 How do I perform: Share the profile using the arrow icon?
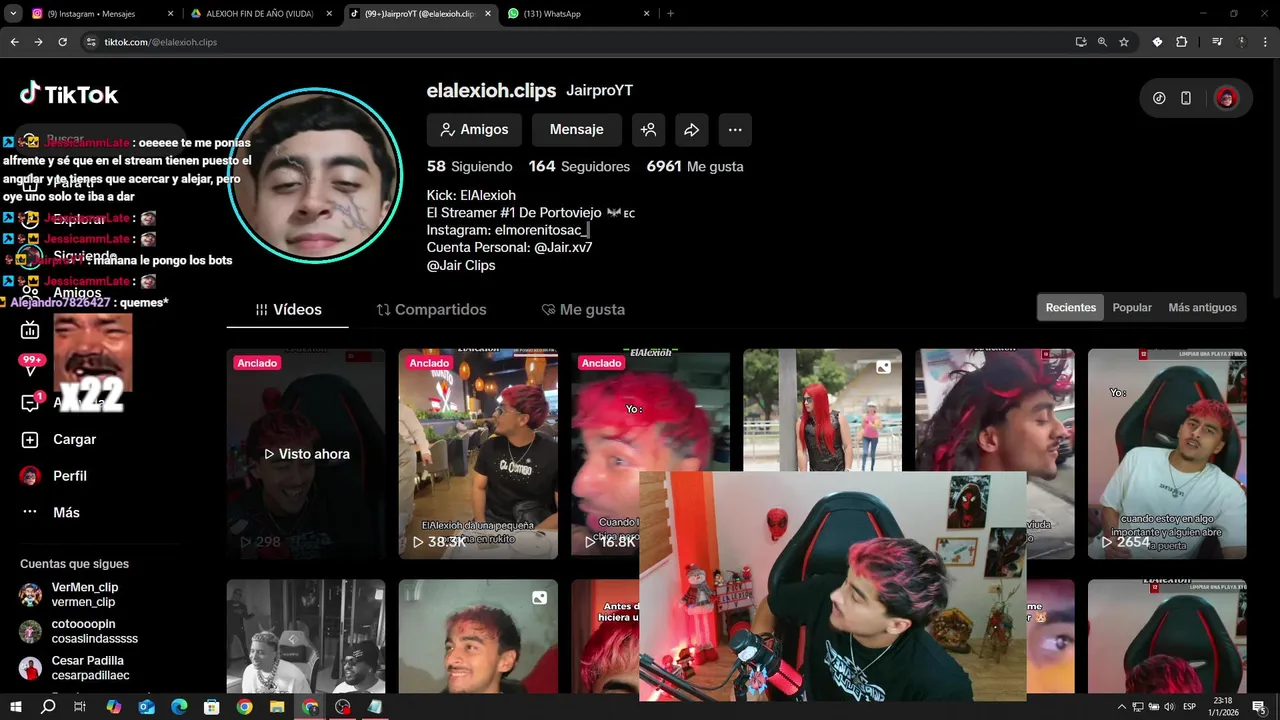(x=691, y=130)
